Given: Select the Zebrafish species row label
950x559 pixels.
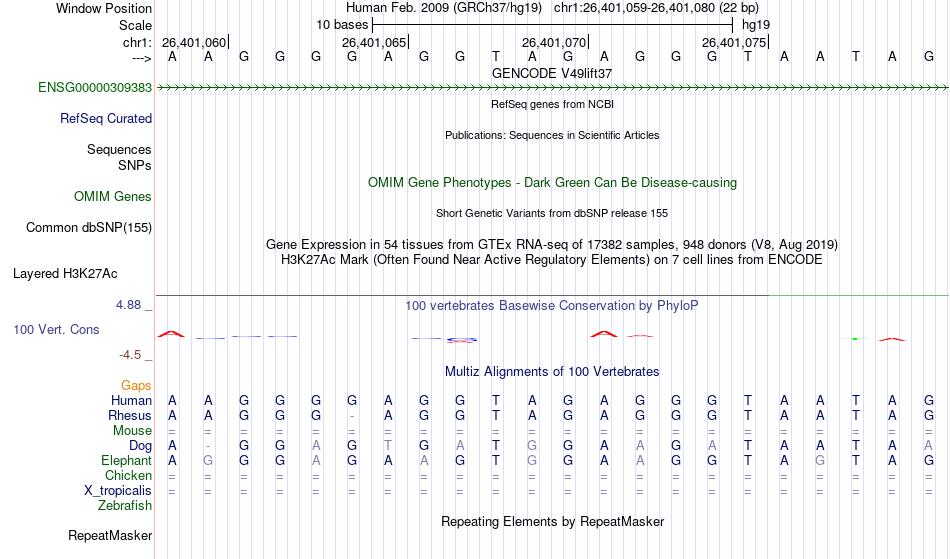Looking at the screenshot, I should point(125,506).
